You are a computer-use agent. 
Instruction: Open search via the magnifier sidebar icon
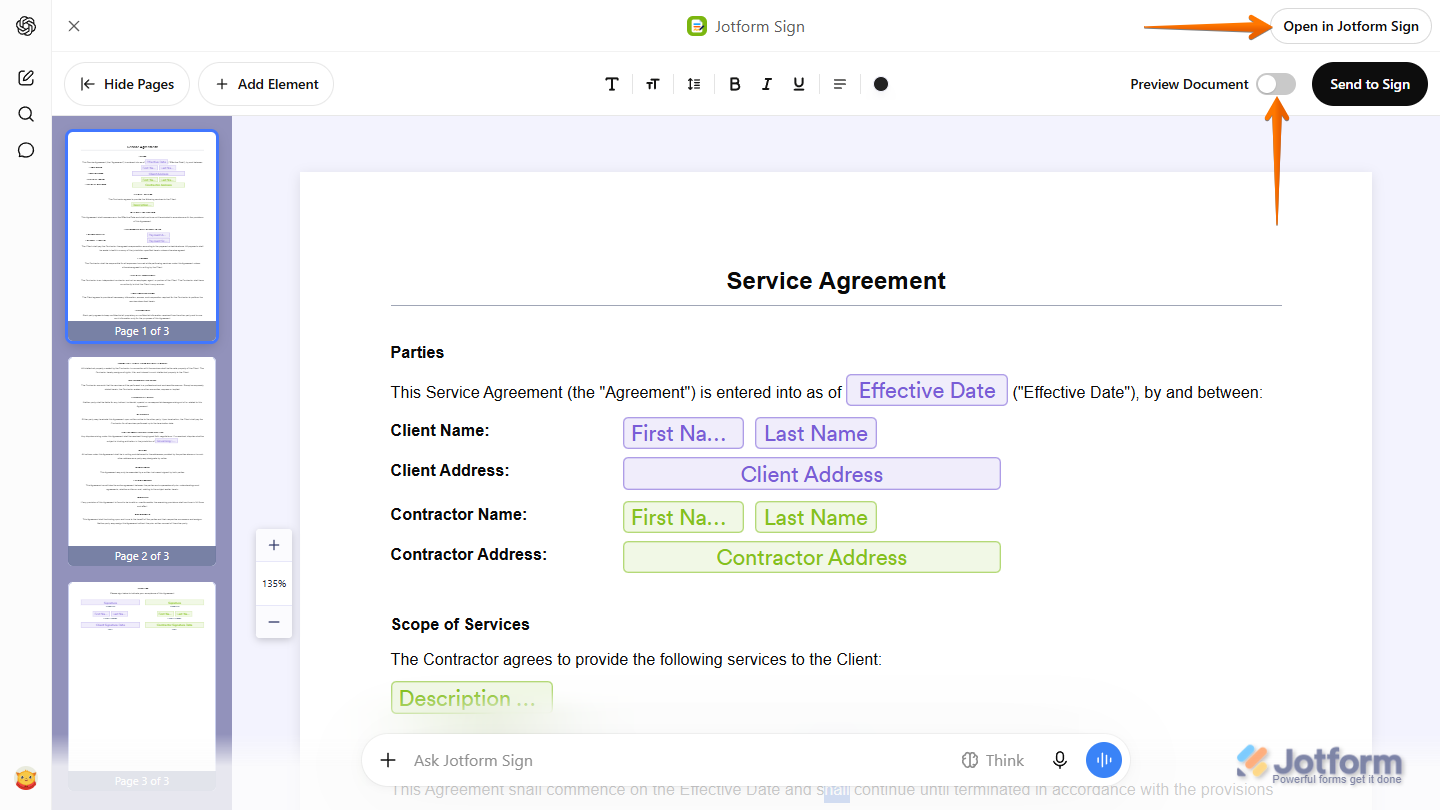26,114
